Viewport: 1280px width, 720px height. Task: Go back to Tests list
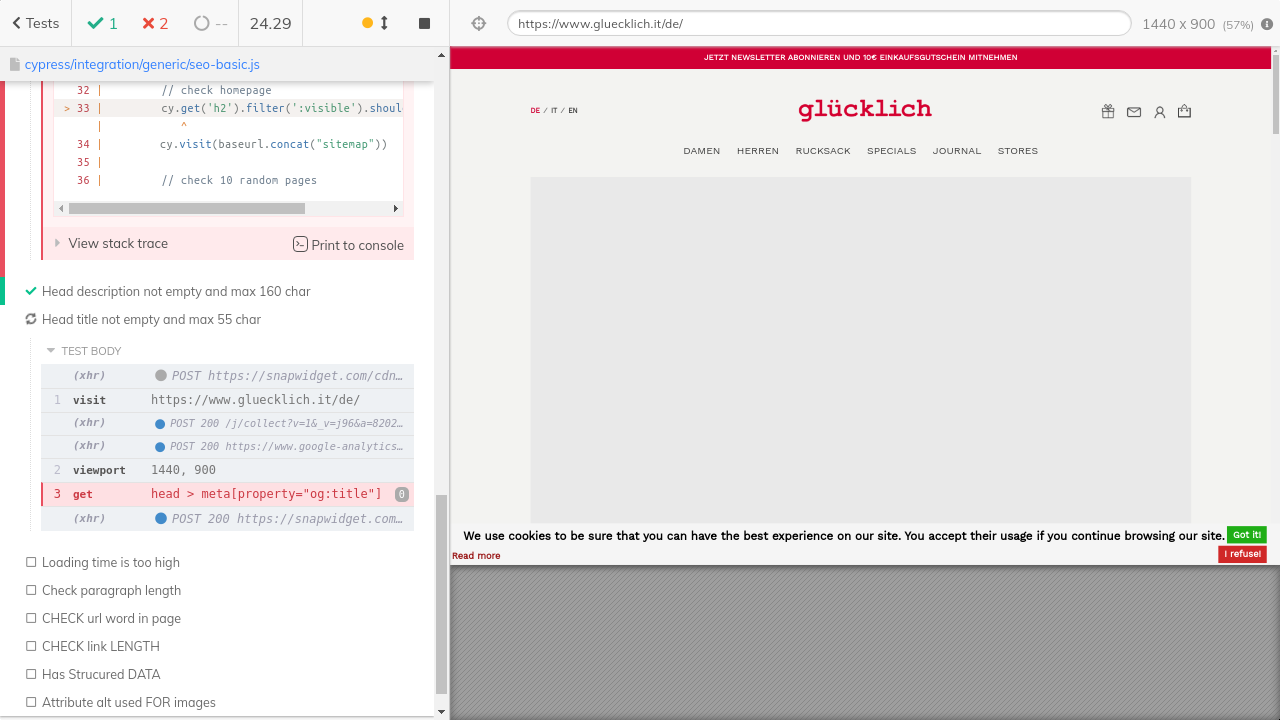[36, 23]
